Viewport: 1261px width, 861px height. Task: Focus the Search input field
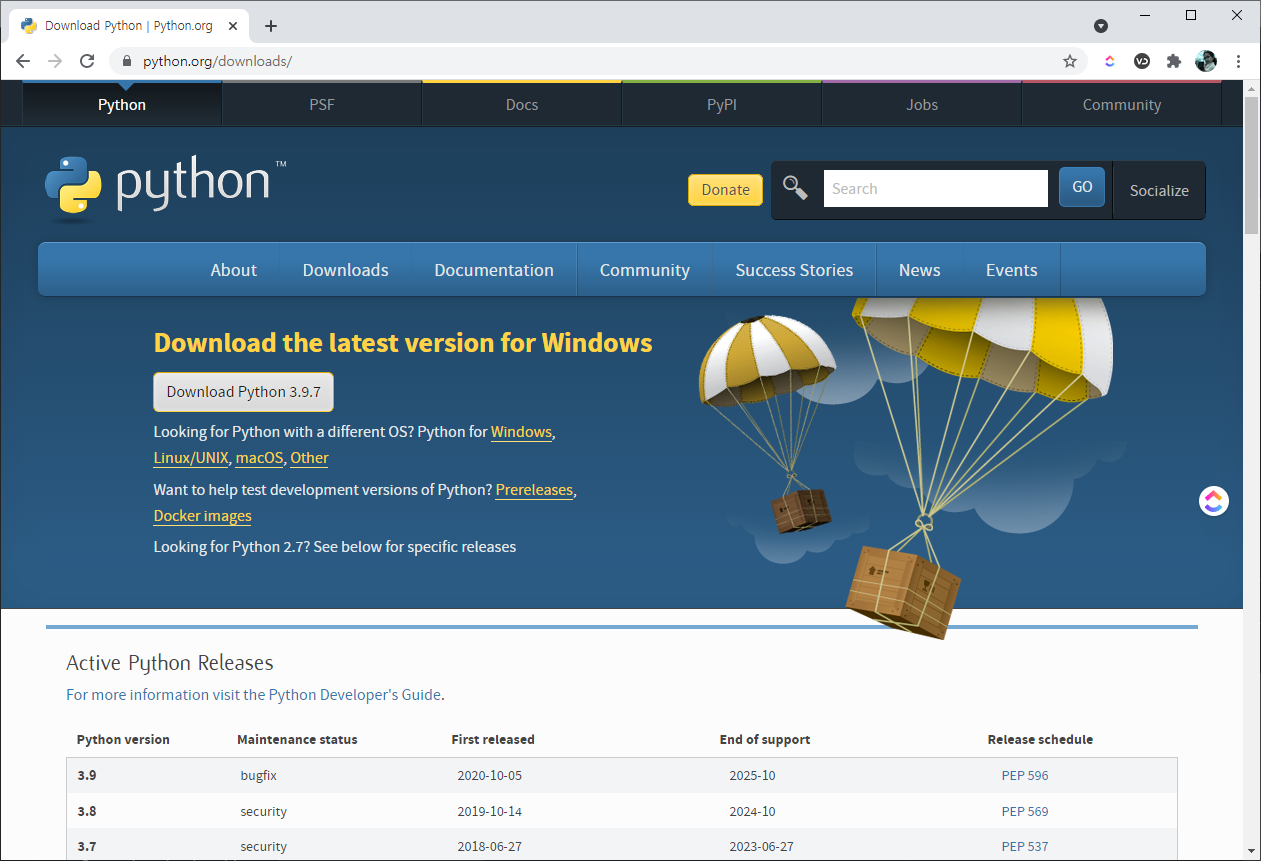point(936,188)
